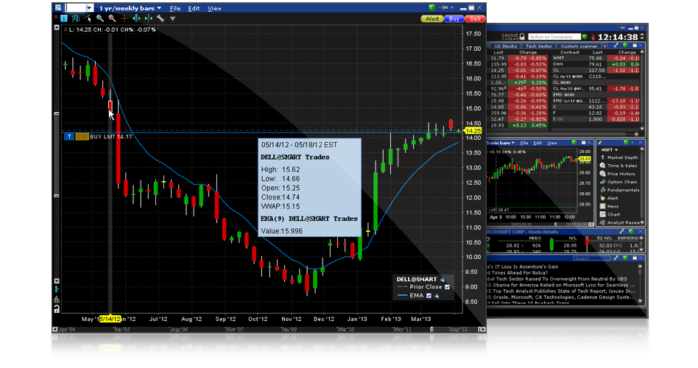Open the news panel wrench icon

pos(616,258)
